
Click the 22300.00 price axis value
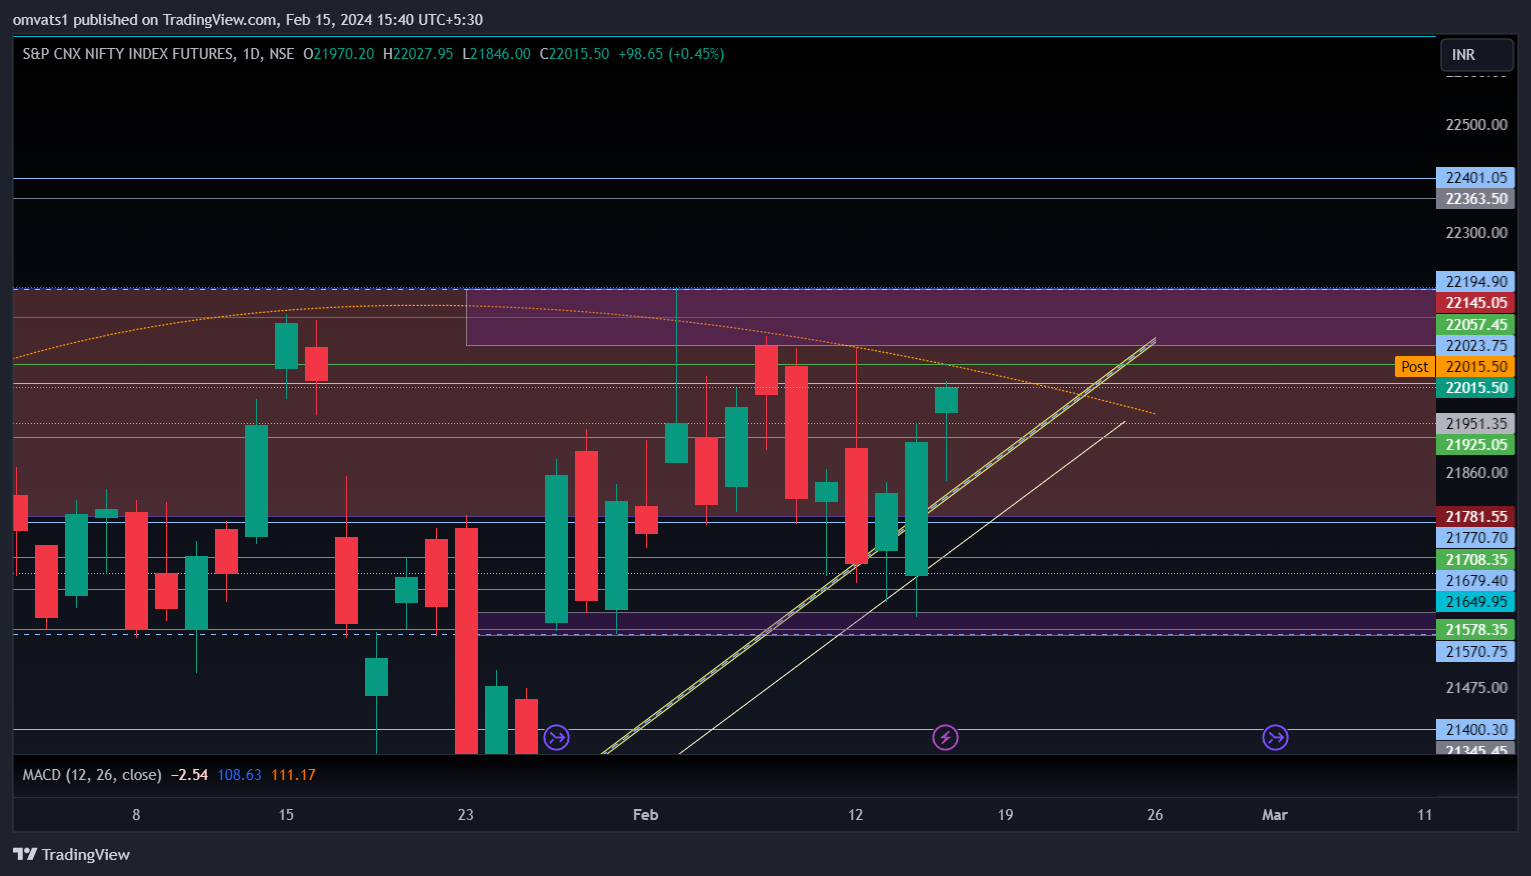1476,233
